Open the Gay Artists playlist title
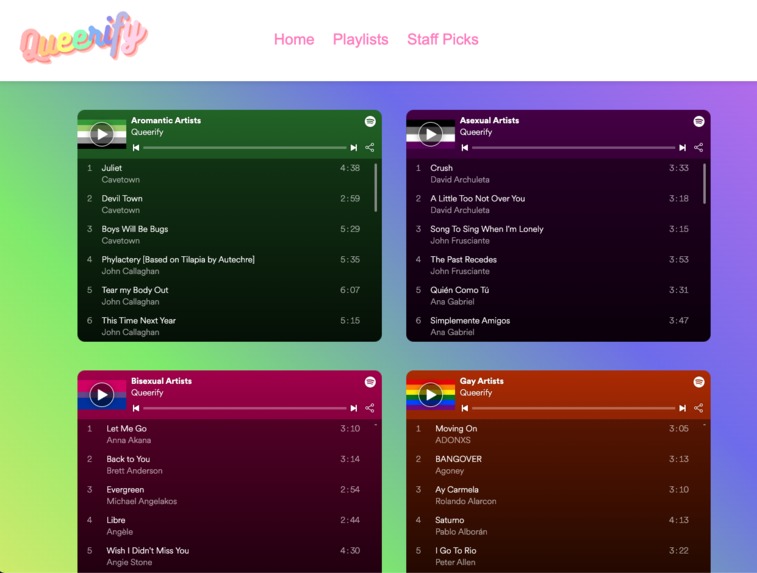 point(481,381)
